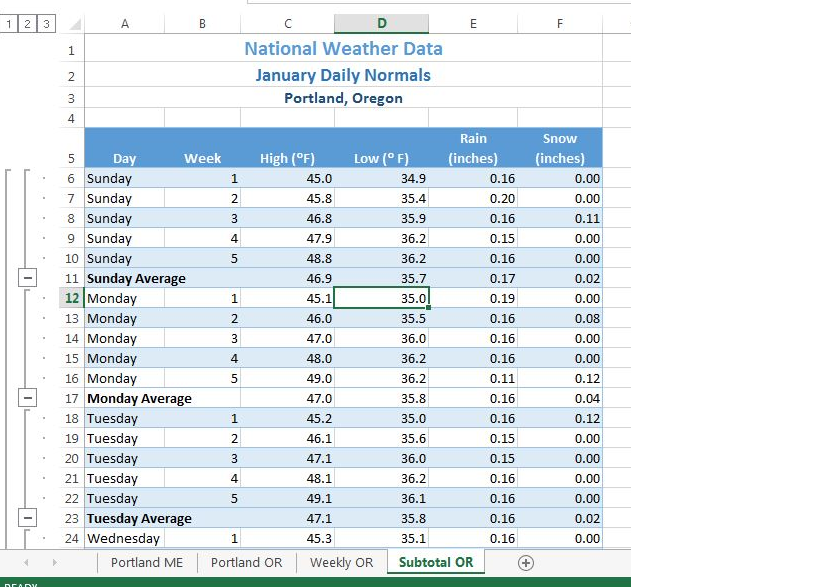This screenshot has width=819, height=587.
Task: Show outline level 3 details
Action: 46,24
